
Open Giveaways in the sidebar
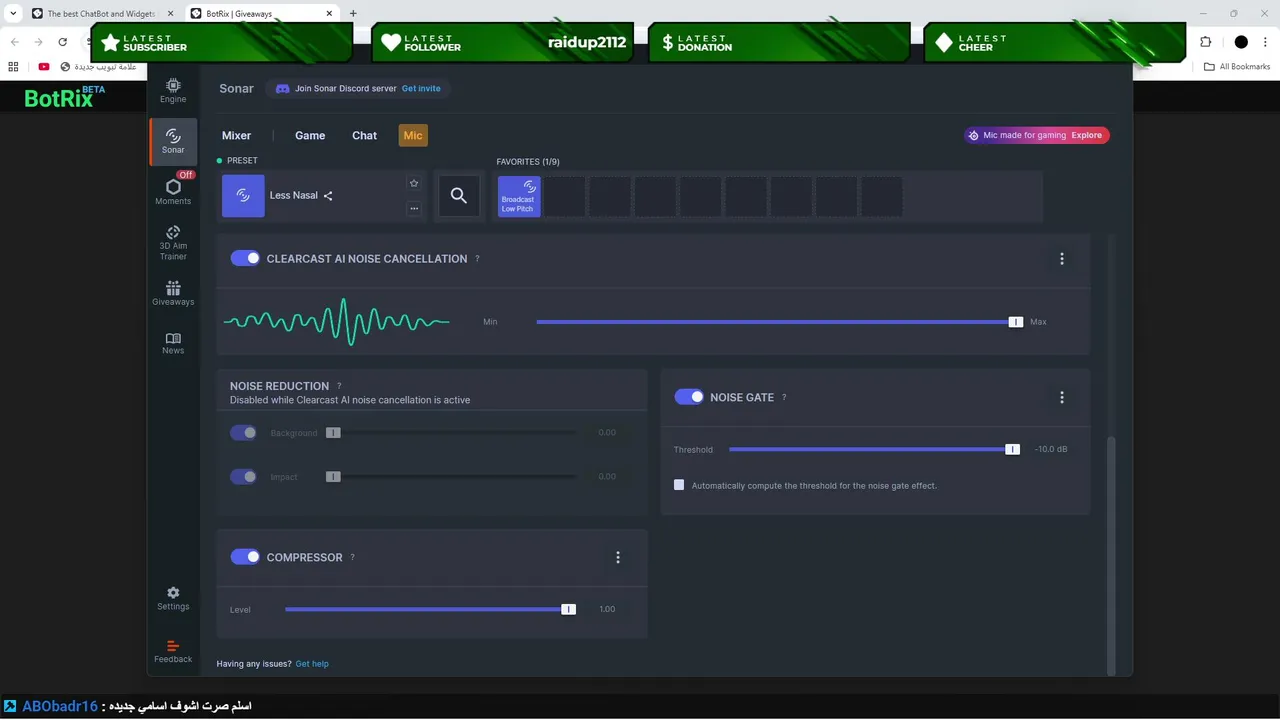(x=173, y=293)
